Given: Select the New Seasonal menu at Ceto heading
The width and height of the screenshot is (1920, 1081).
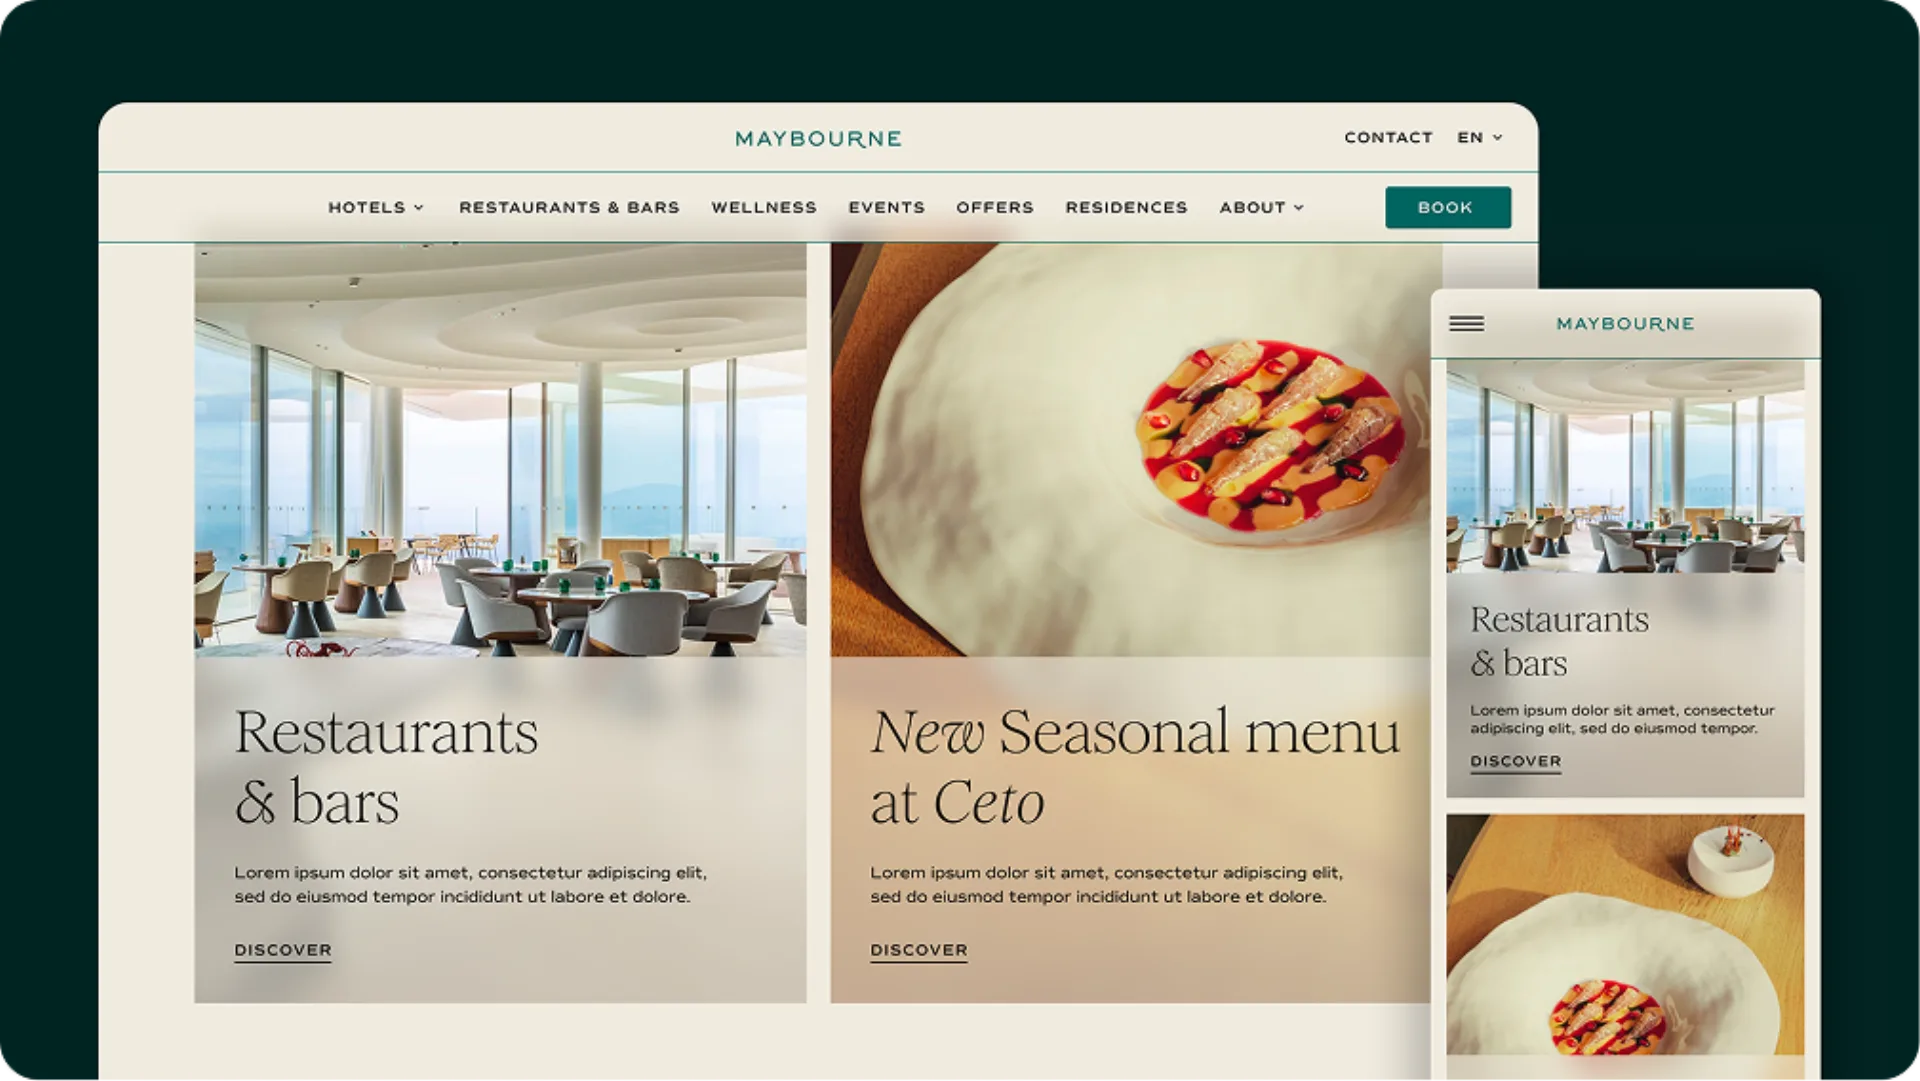Looking at the screenshot, I should [1135, 767].
